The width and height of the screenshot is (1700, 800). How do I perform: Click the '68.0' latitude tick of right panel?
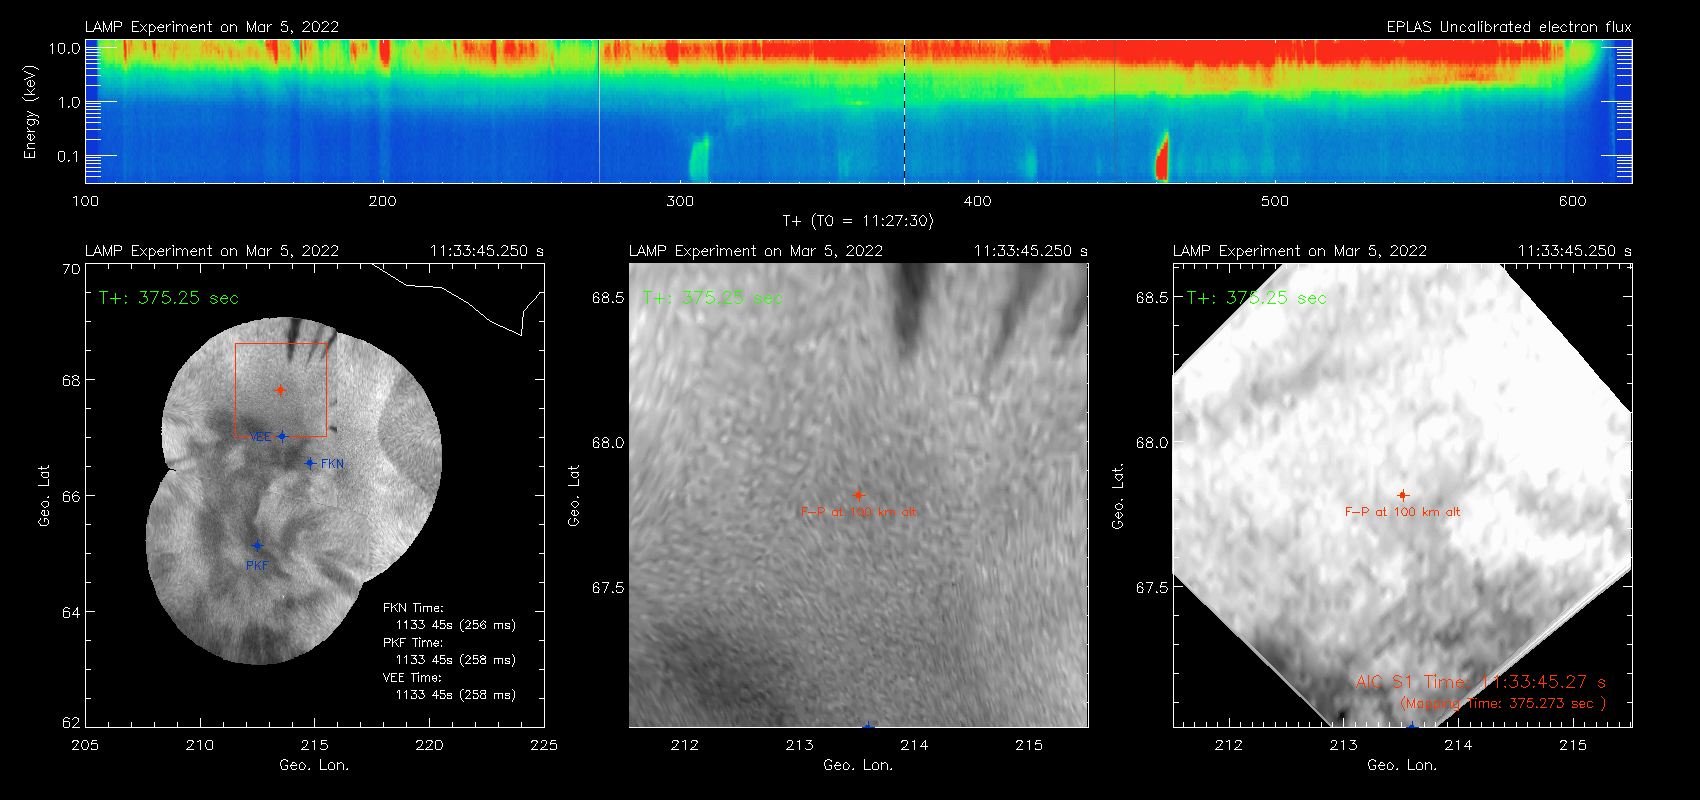click(x=1152, y=443)
